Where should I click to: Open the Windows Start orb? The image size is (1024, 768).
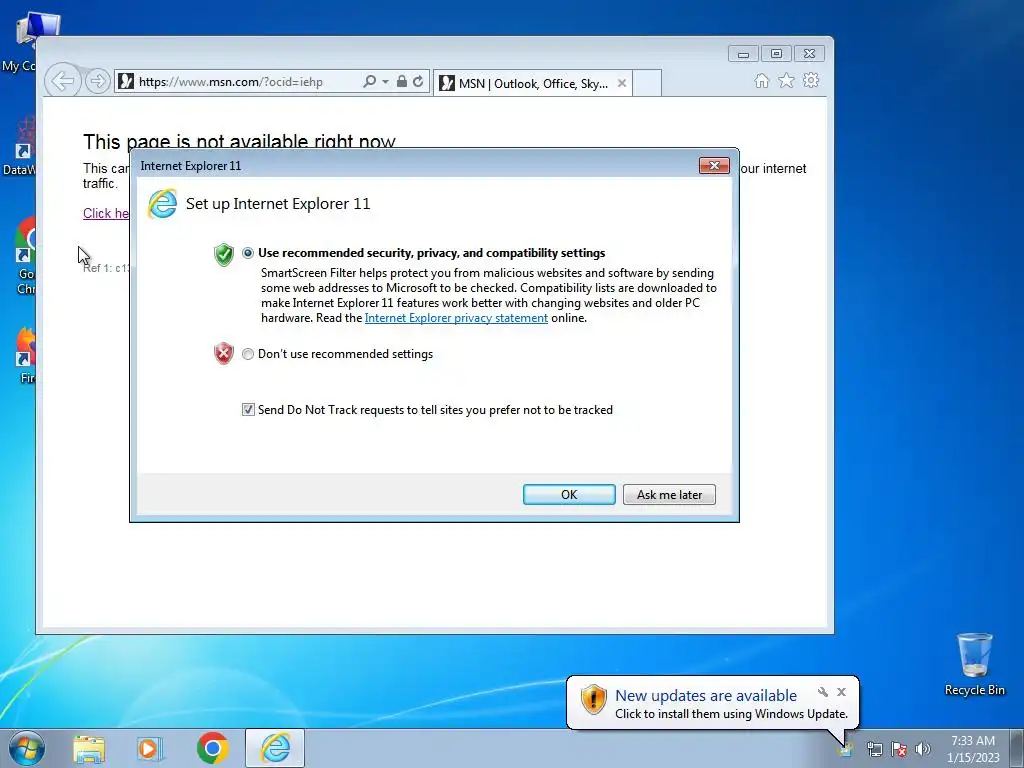coord(27,748)
